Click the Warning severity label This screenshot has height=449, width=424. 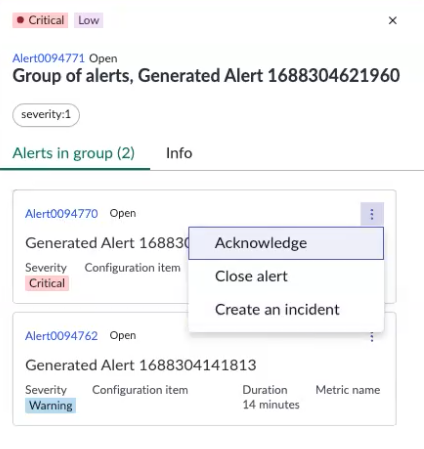51,406
